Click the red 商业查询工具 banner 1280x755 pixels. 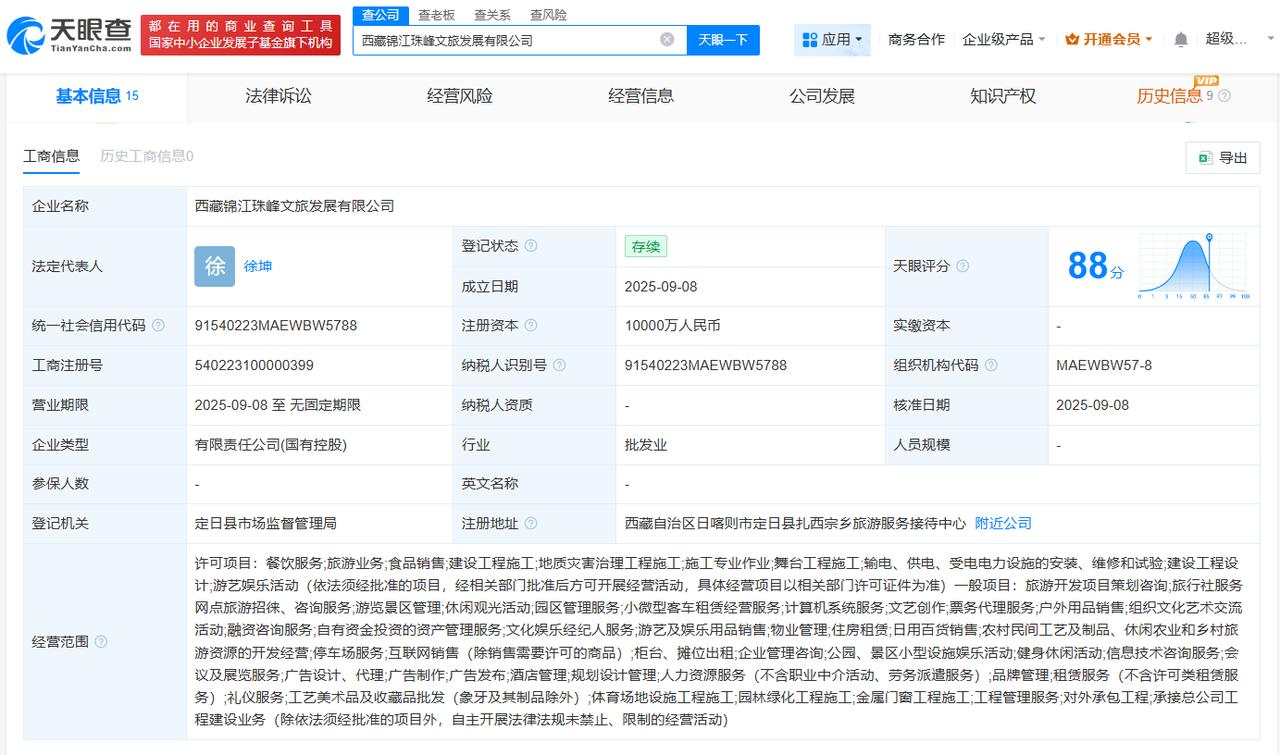pyautogui.click(x=241, y=36)
